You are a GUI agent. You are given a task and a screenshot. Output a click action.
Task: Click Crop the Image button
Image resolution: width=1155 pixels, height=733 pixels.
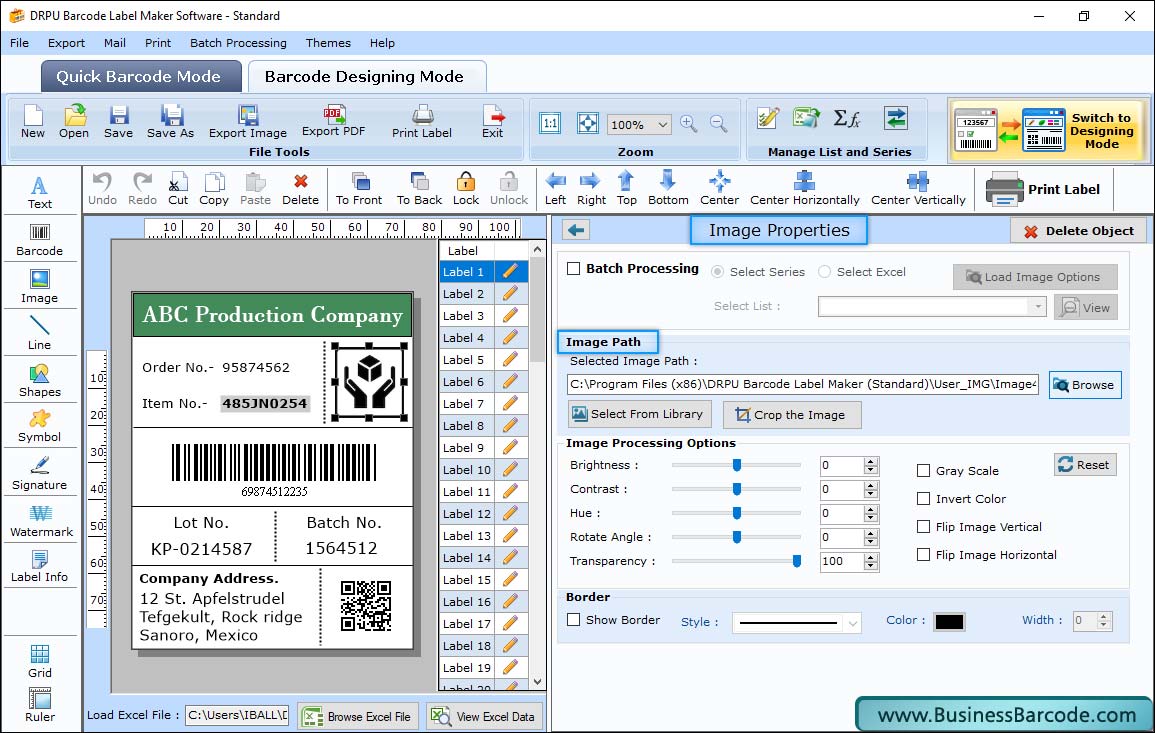click(x=791, y=415)
